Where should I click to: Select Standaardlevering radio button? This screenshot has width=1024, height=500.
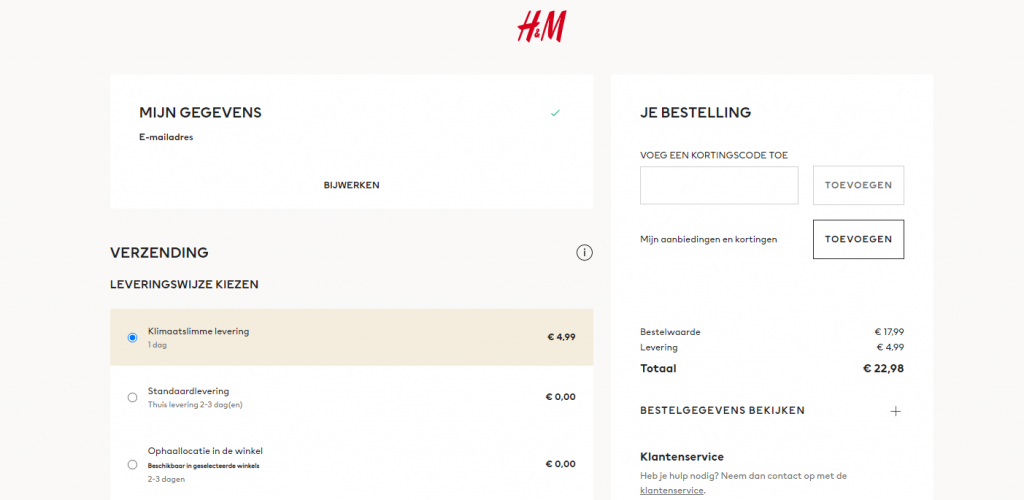[133, 398]
